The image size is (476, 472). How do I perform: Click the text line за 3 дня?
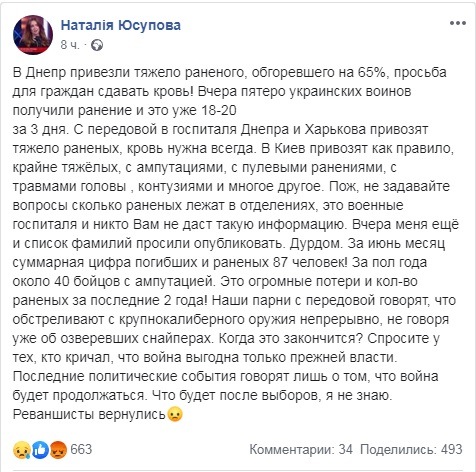[220, 129]
